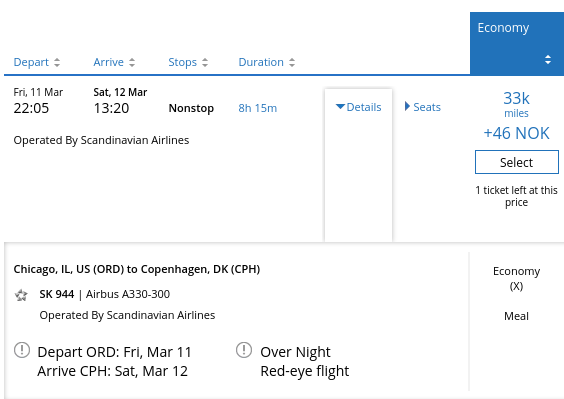Click the Details down-triangle icon
The width and height of the screenshot is (564, 399).
(340, 106)
